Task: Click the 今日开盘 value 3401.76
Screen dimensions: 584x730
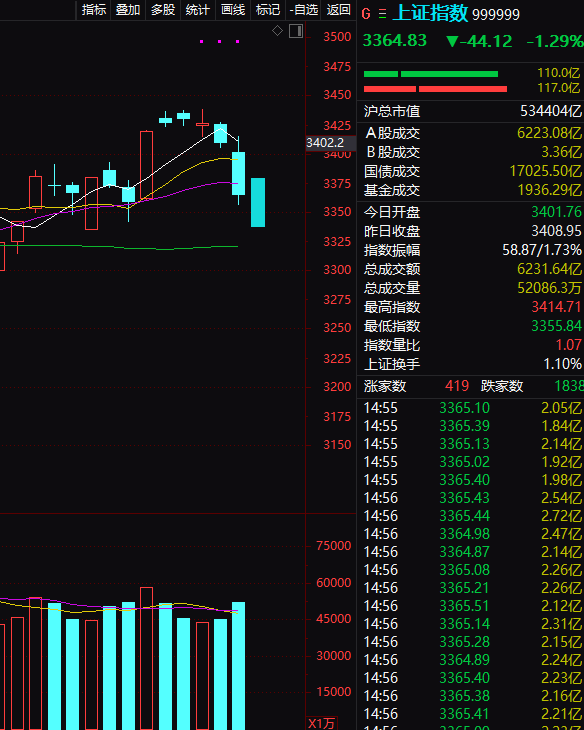Action: click(x=557, y=212)
